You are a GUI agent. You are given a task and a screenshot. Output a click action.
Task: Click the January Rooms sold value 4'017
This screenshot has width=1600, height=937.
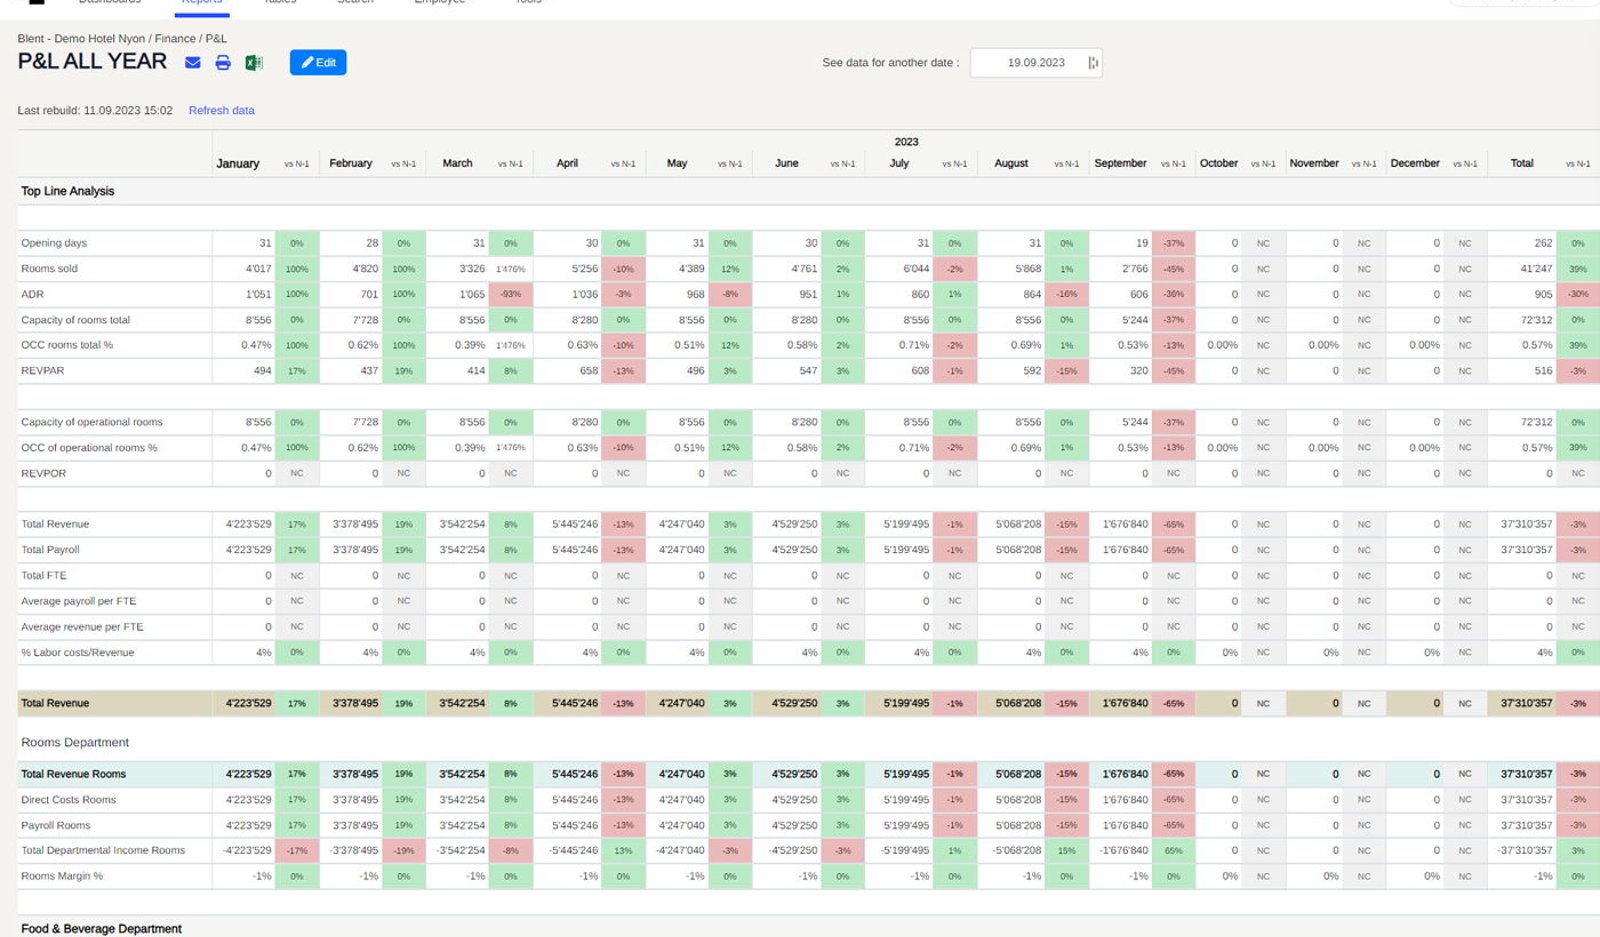pyautogui.click(x=258, y=269)
